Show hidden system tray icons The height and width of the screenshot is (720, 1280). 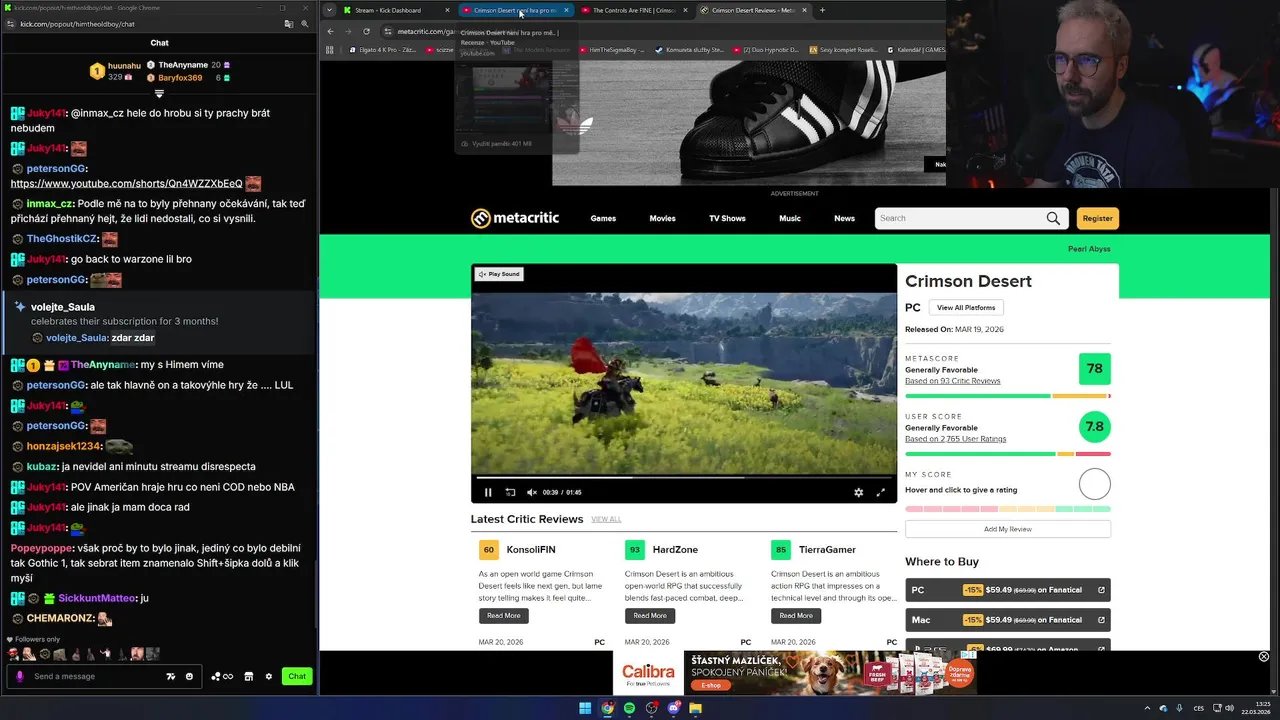[1147, 708]
